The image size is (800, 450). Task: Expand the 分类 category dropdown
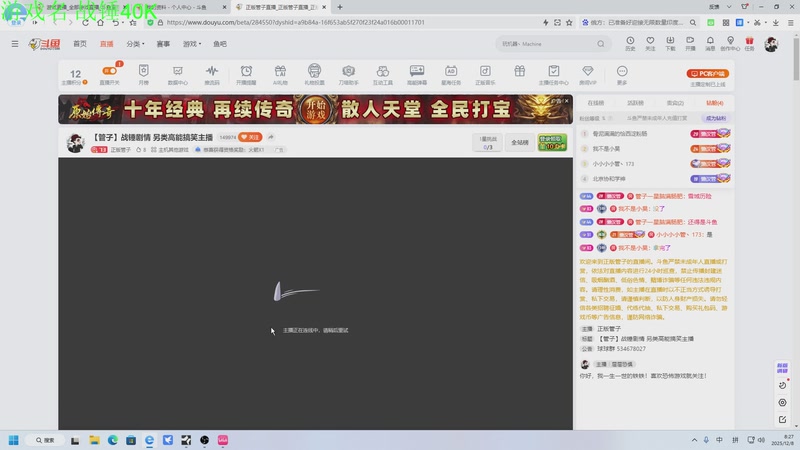135,44
